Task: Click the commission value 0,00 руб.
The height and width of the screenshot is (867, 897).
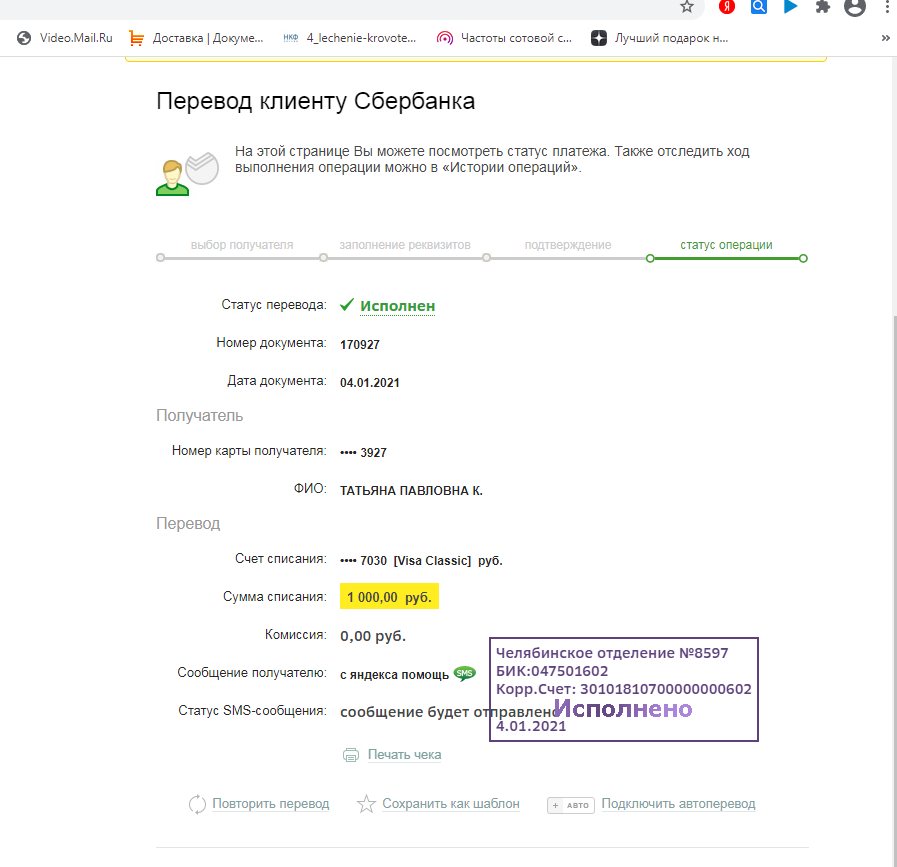Action: click(x=373, y=636)
